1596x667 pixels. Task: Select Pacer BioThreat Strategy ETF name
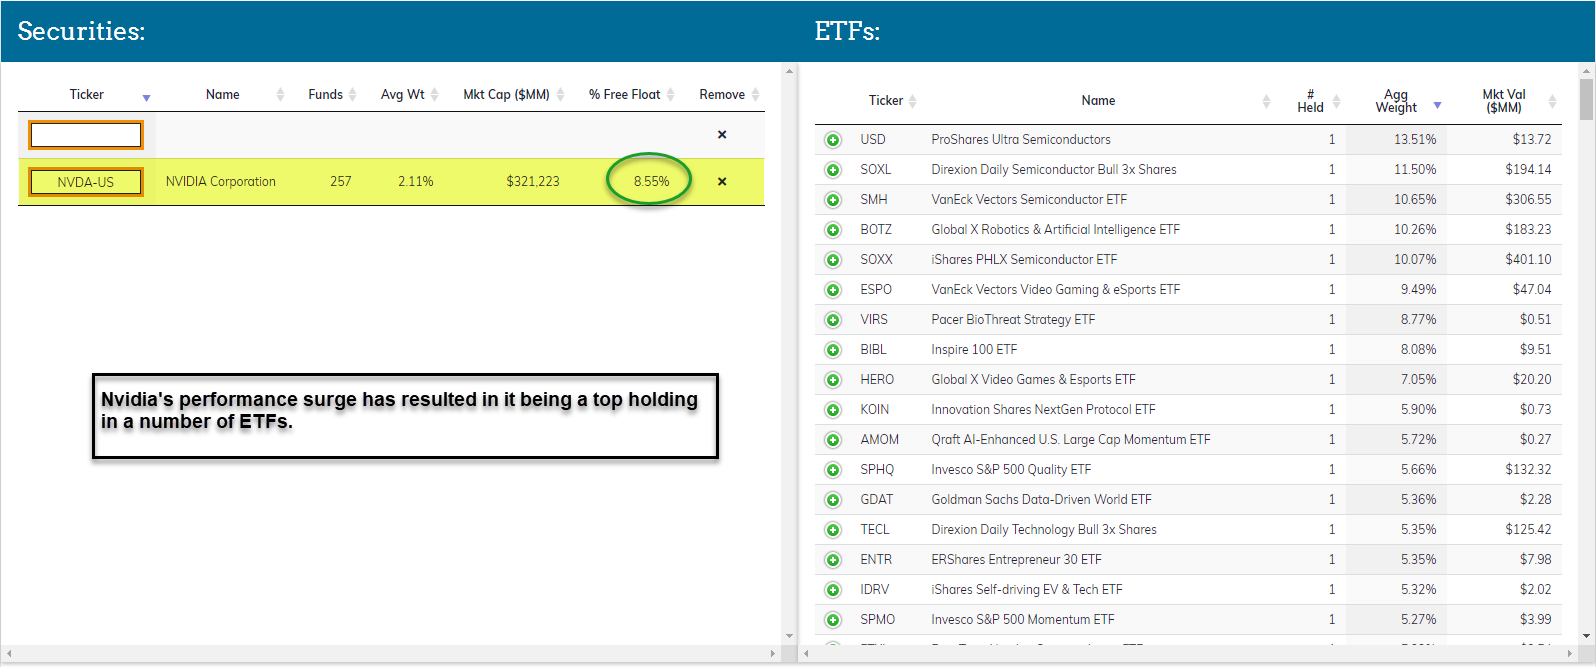(x=1013, y=320)
